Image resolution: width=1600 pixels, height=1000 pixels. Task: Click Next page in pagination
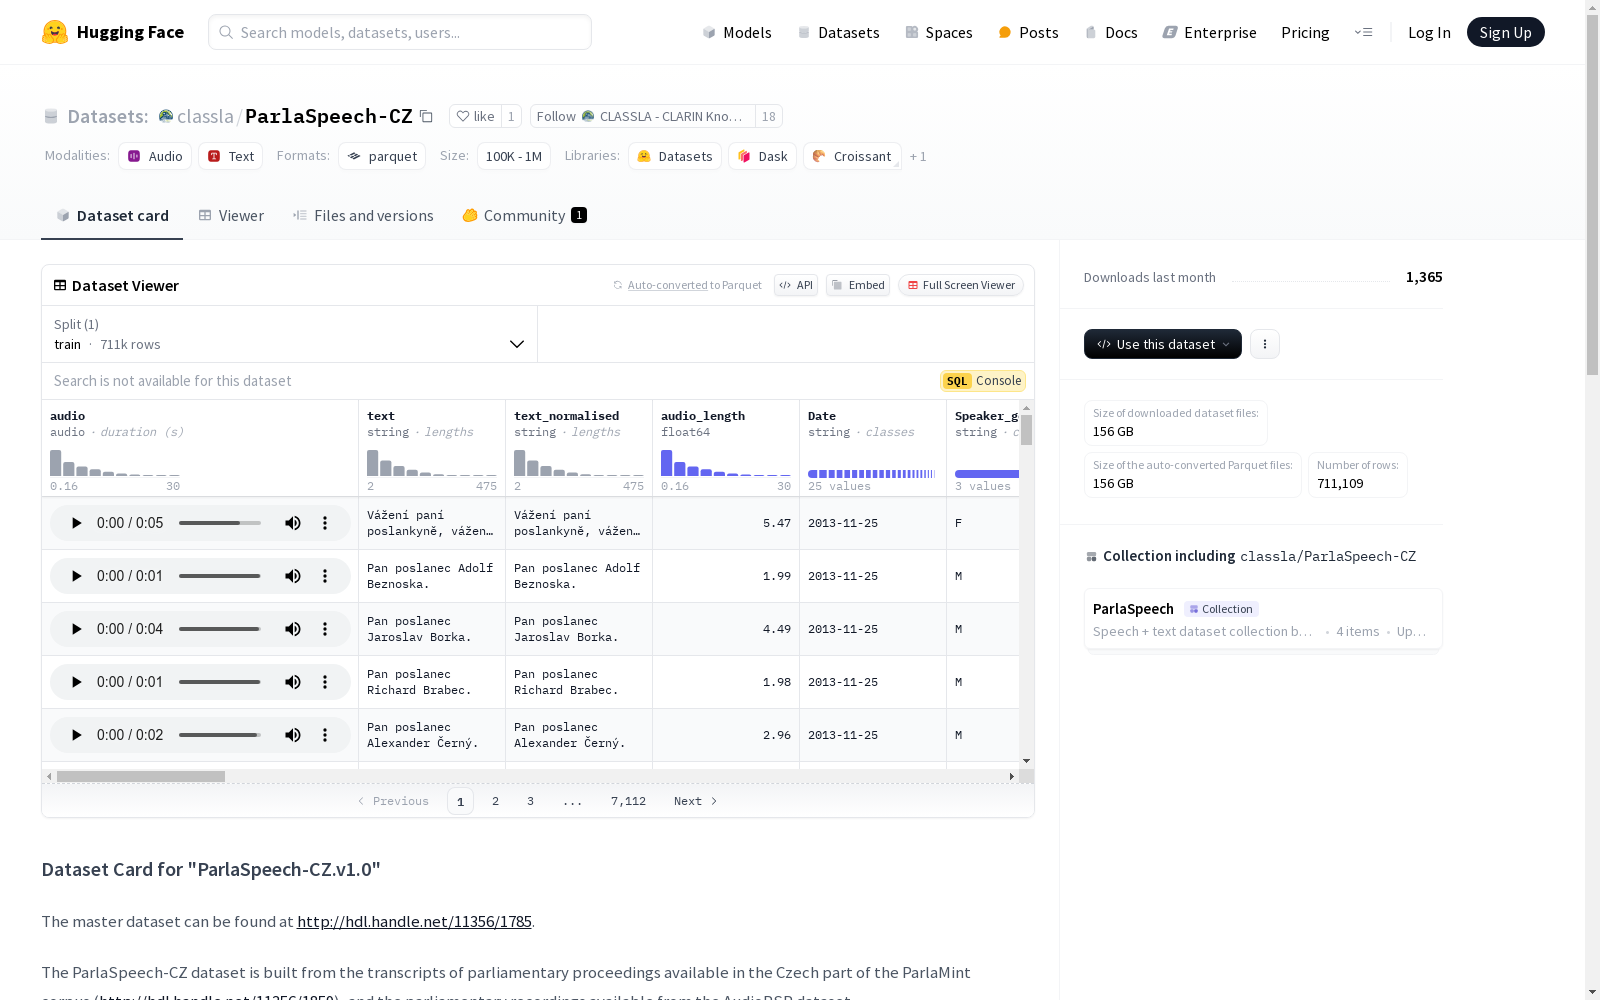pos(695,801)
